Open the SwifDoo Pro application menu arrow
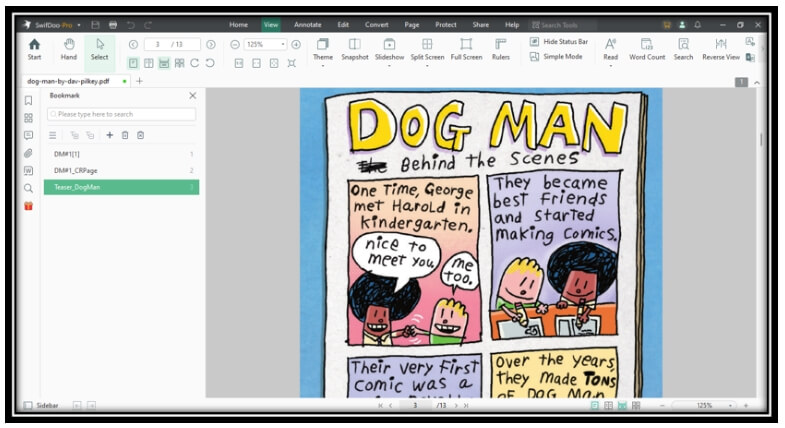785x428 pixels. 79,25
